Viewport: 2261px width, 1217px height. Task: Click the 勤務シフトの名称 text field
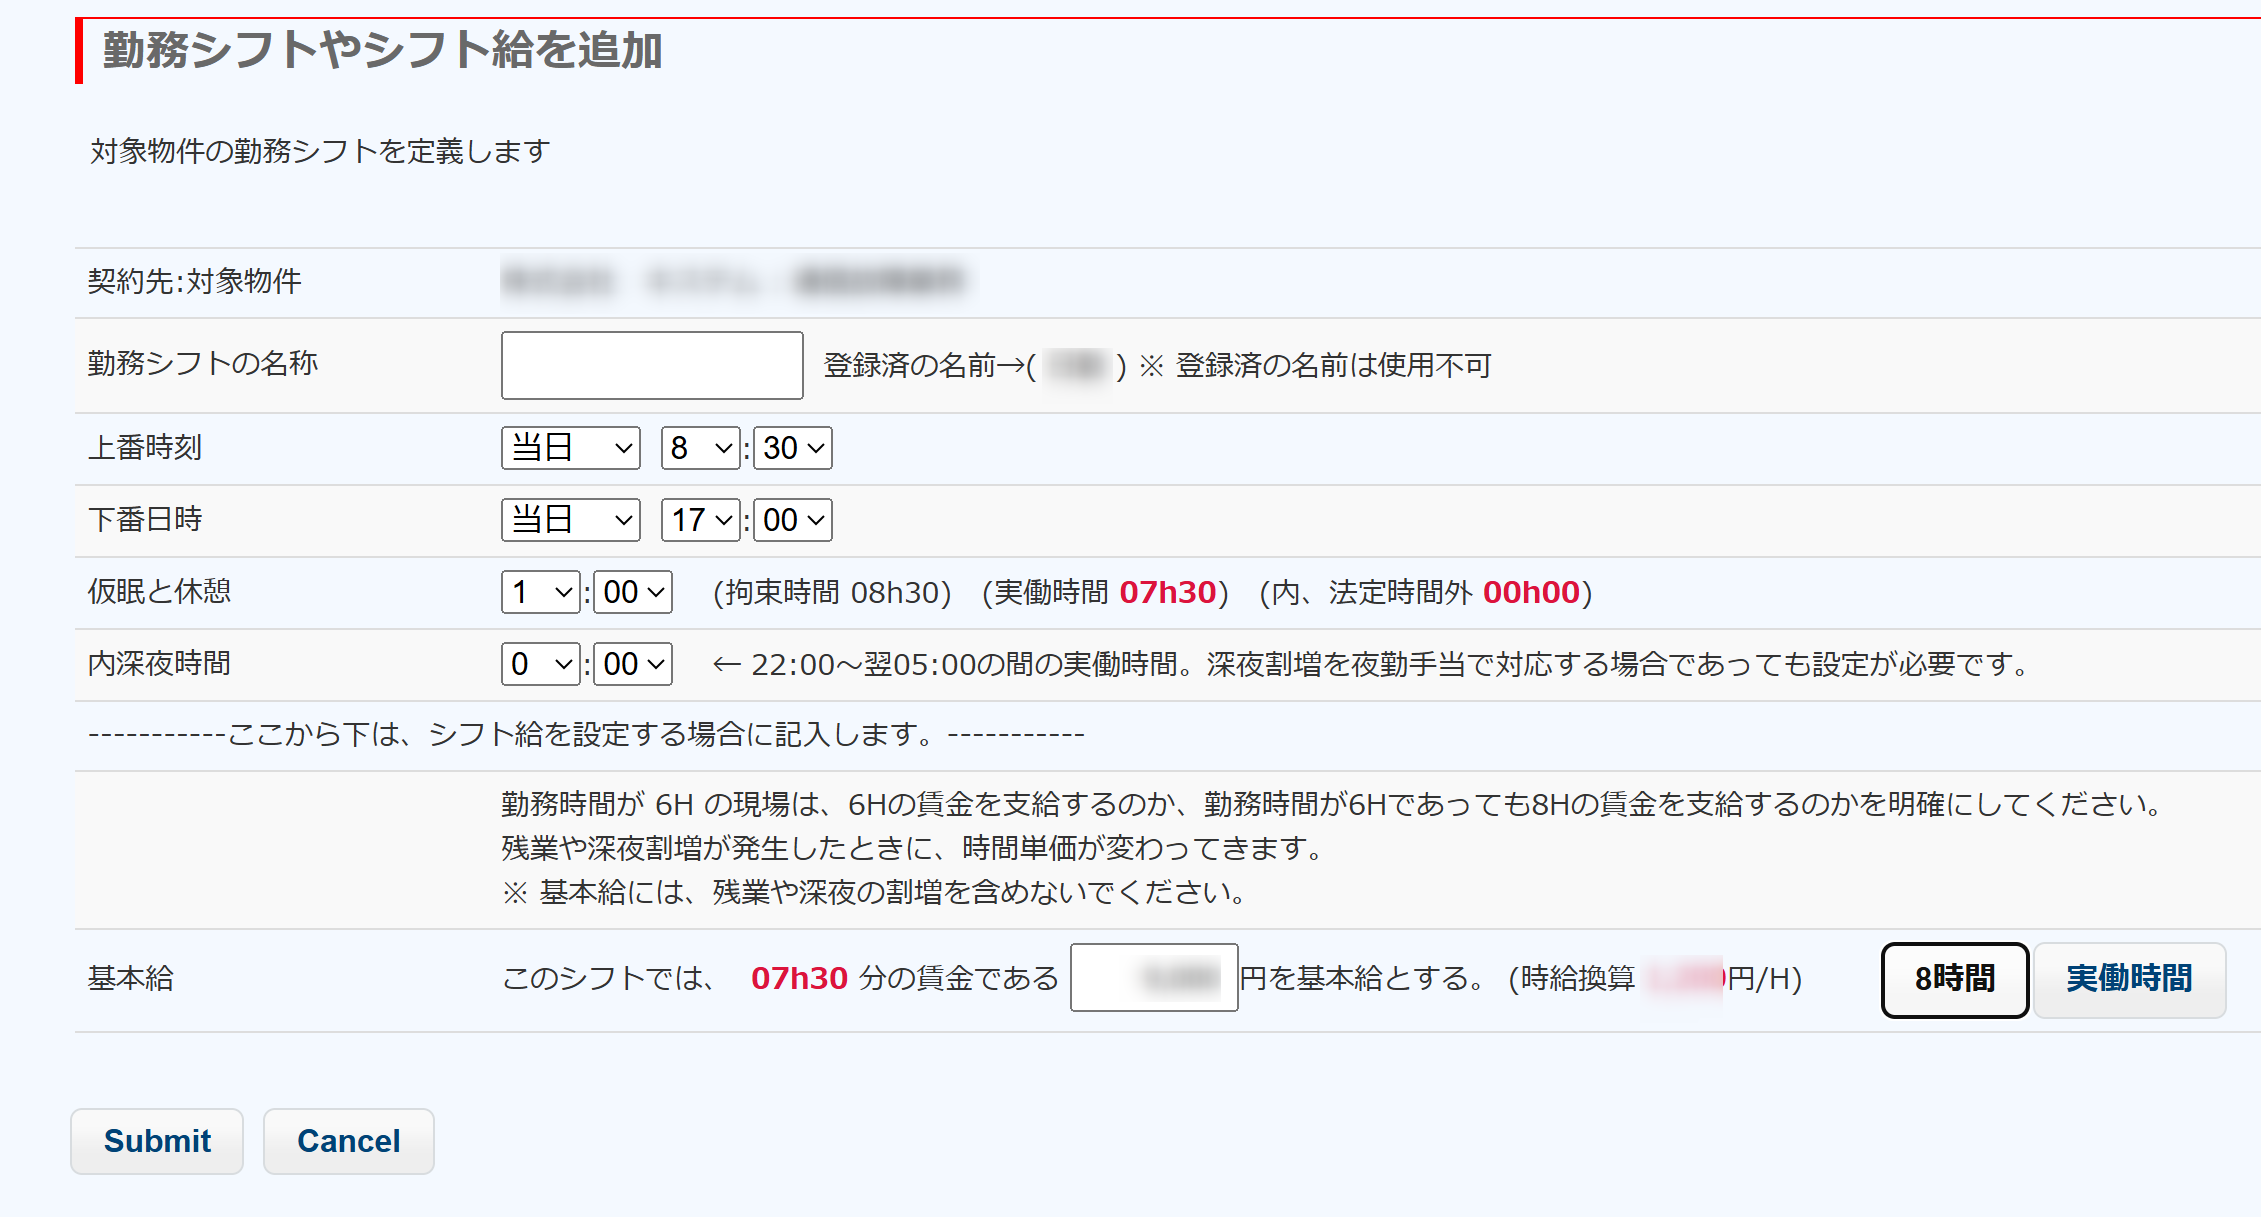651,366
